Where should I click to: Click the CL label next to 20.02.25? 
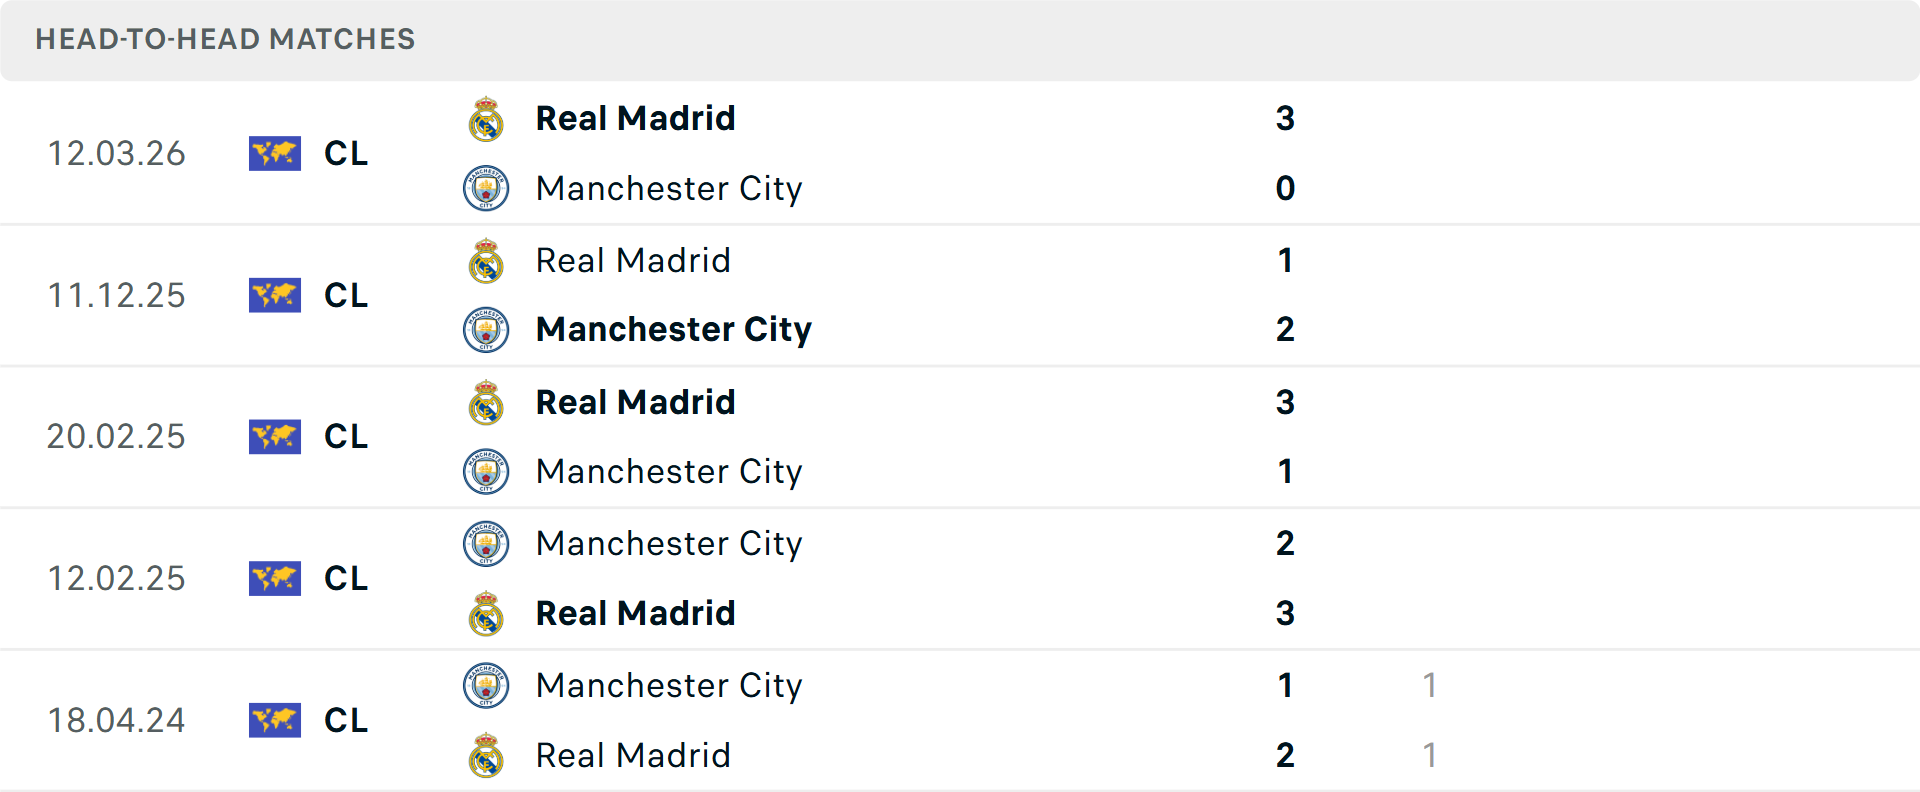[345, 437]
